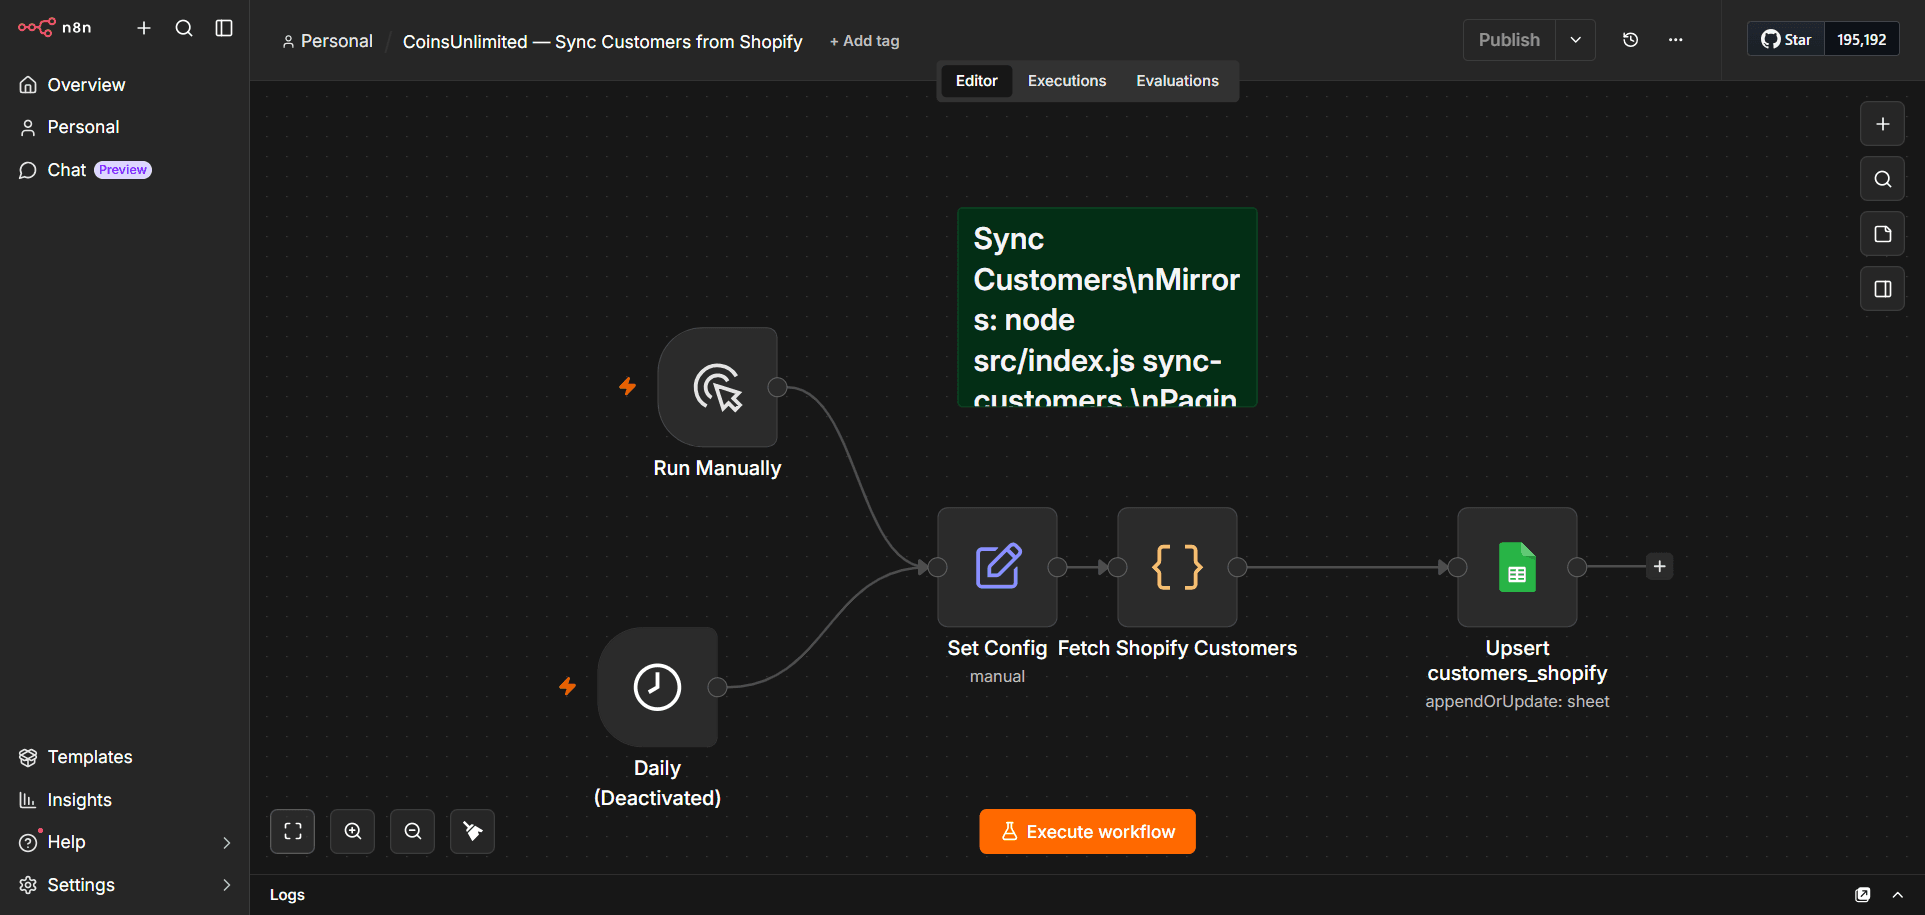The image size is (1925, 915).
Task: Select the Run Manually trigger node
Action: click(x=717, y=387)
